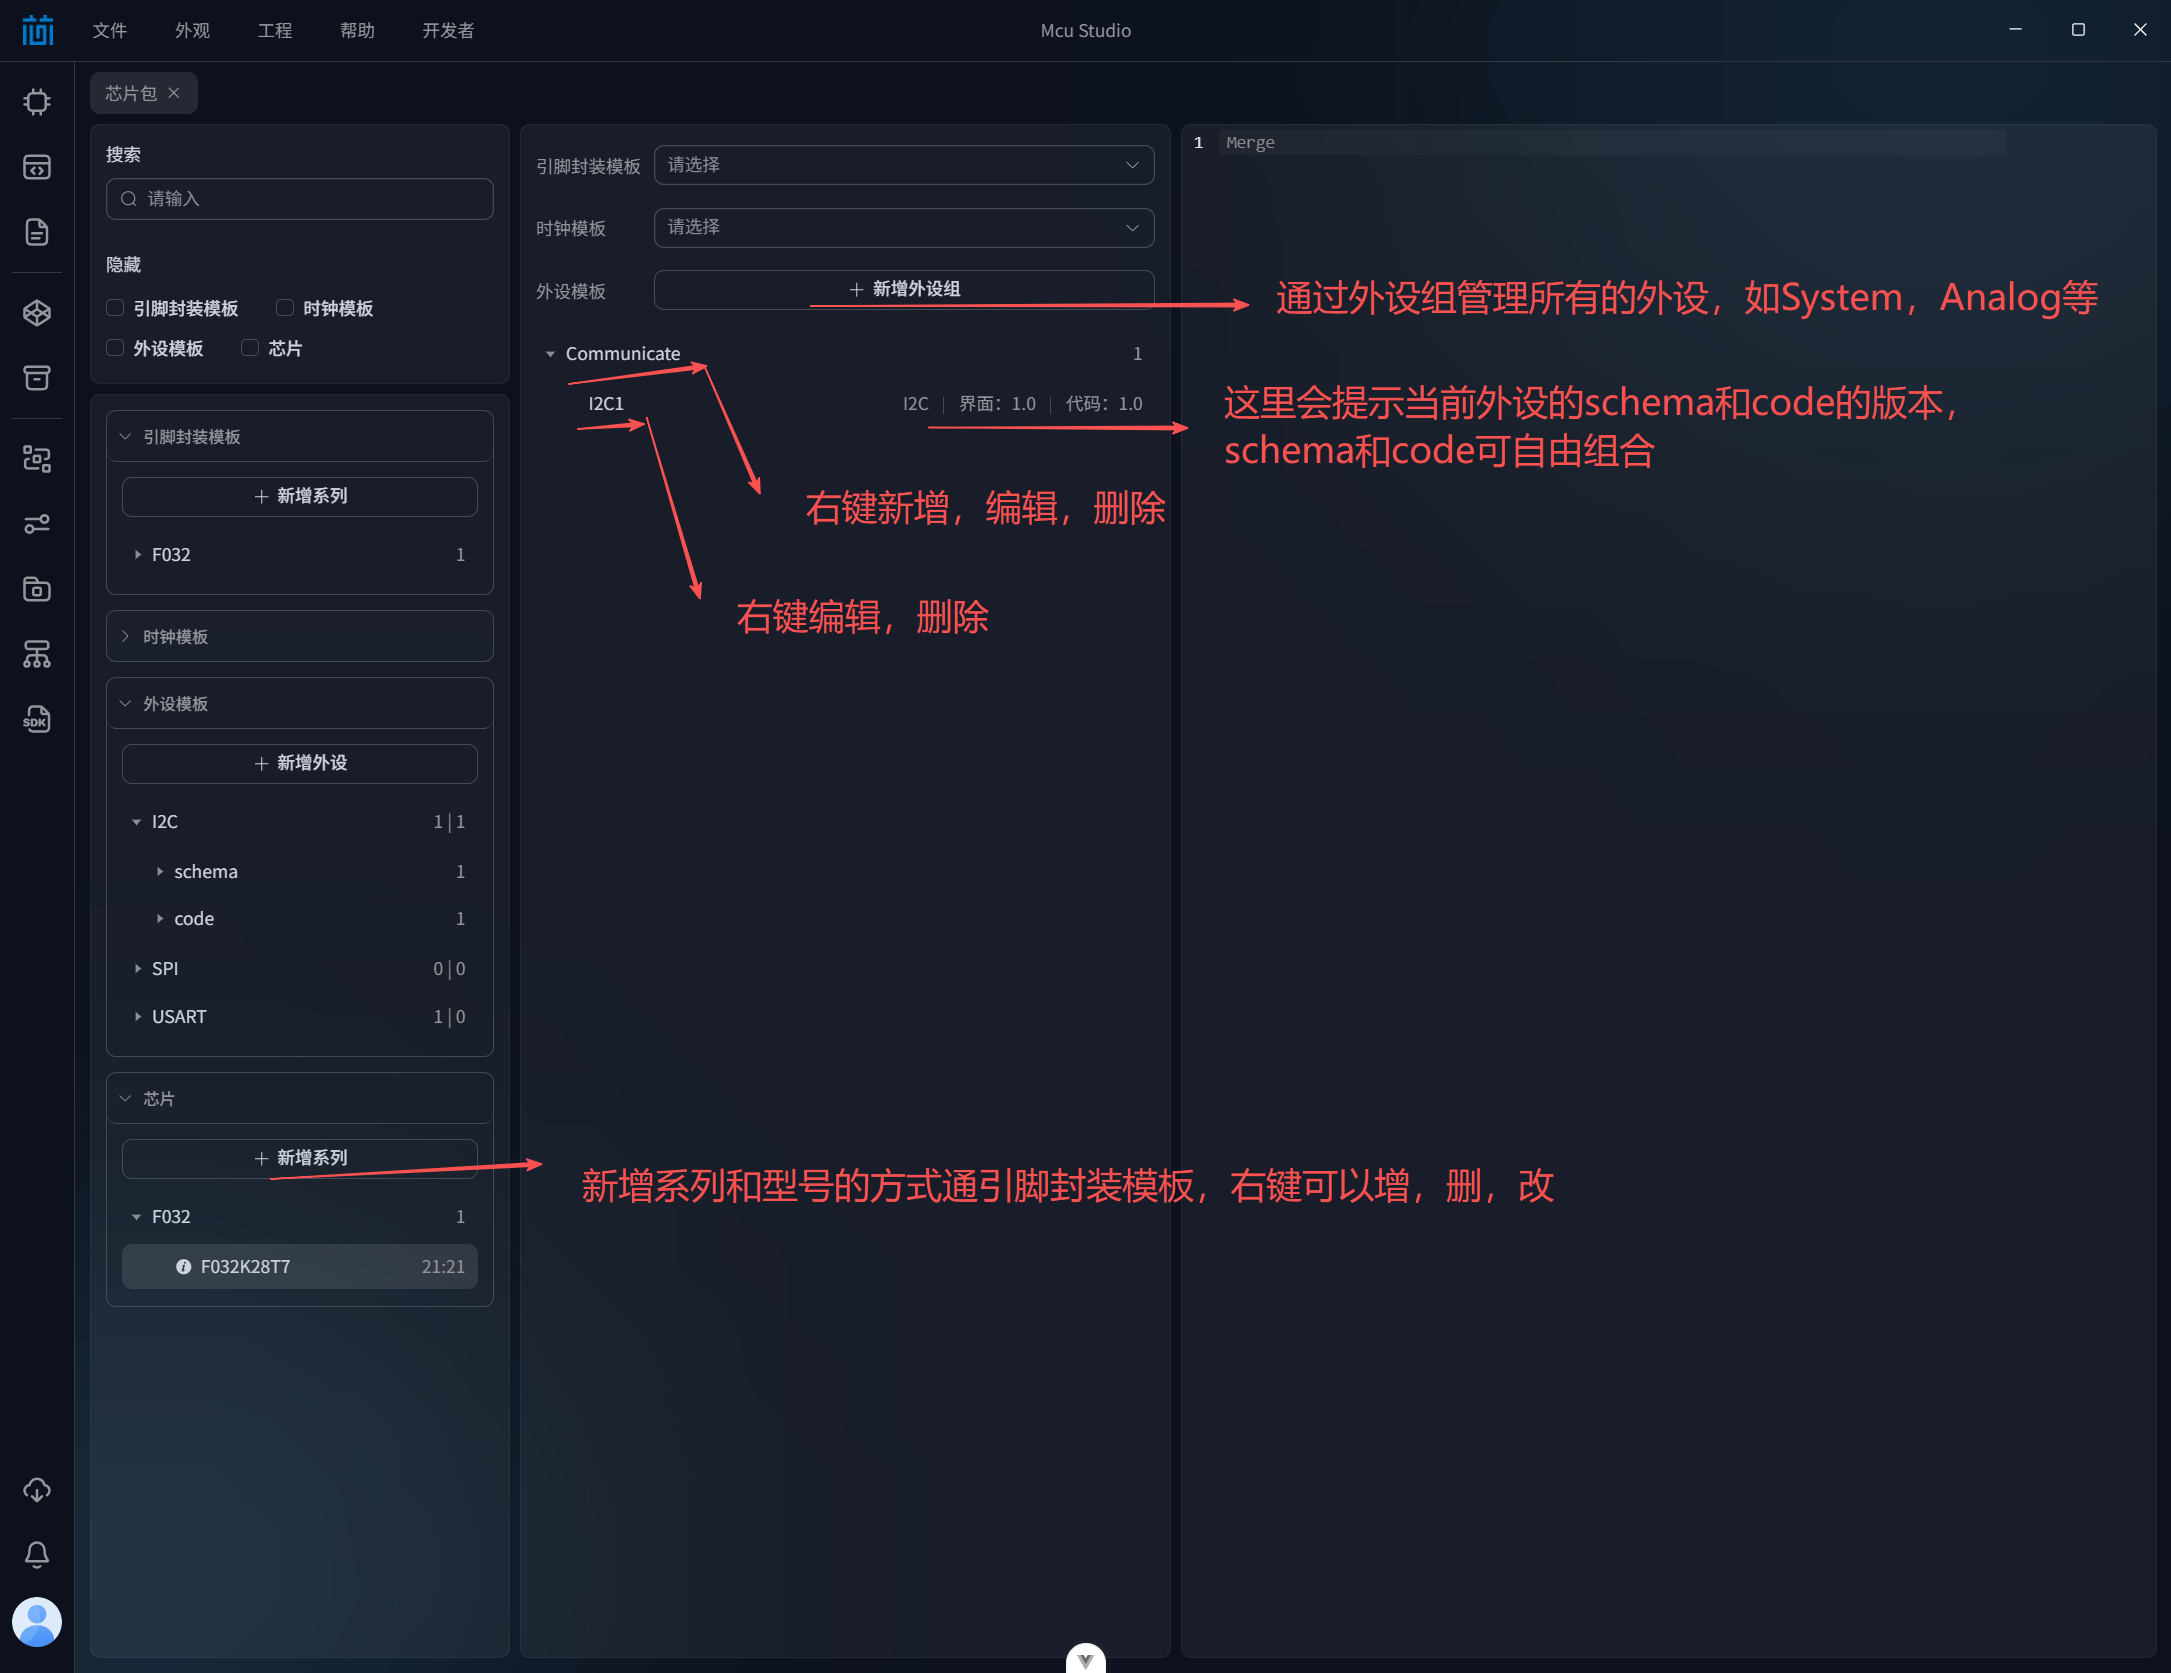
Task: Open the notification bell icon
Action: pos(37,1554)
